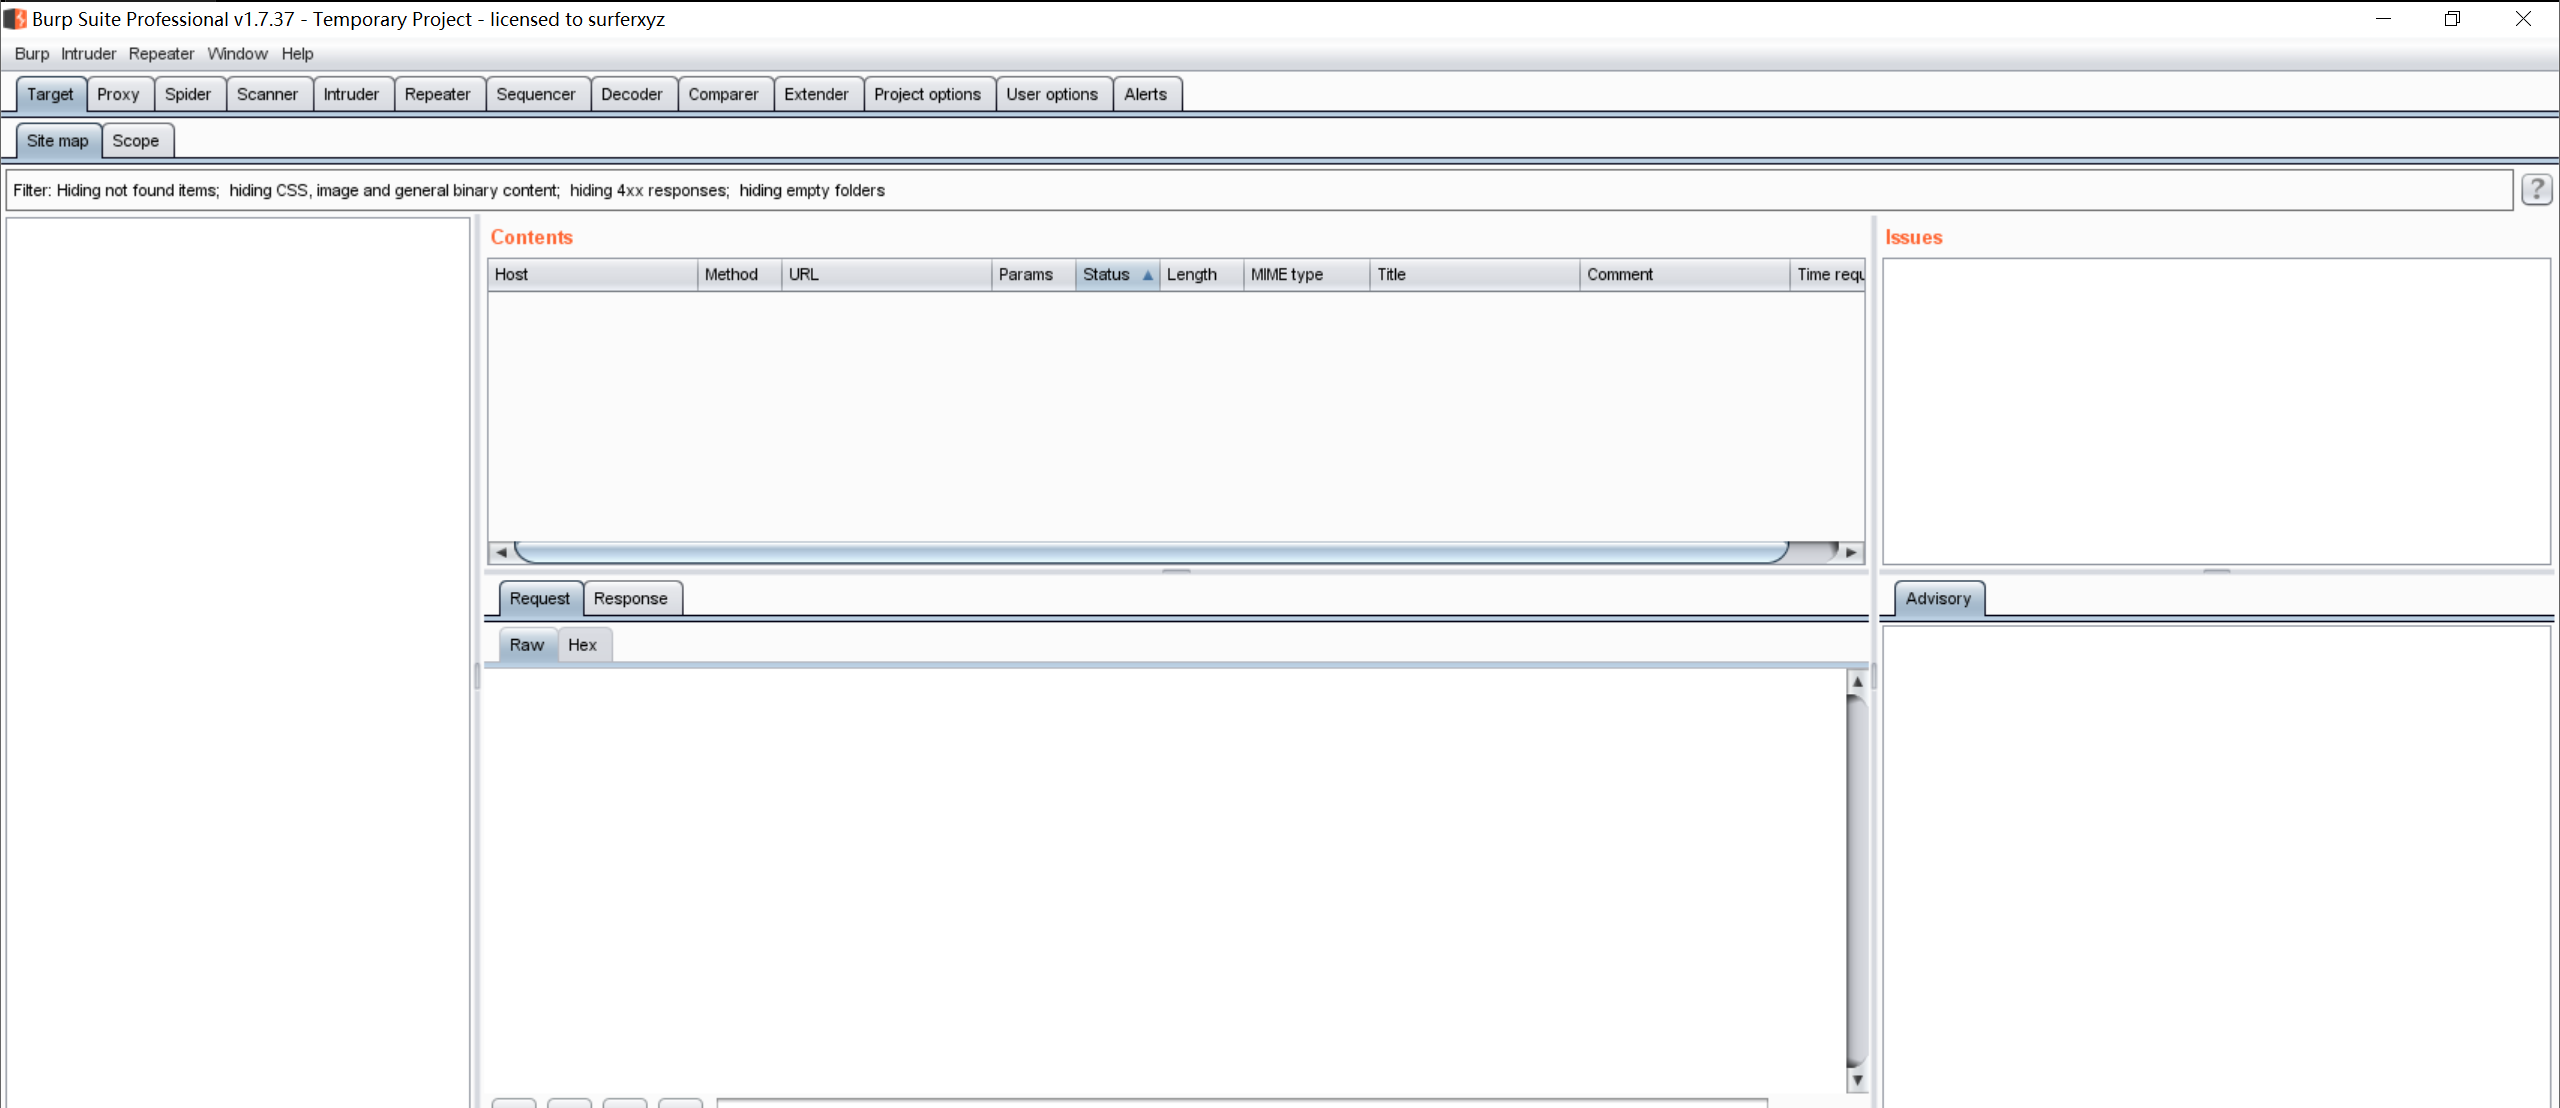This screenshot has height=1108, width=2560.
Task: Click the request viewer vertical scrollbar thumb
Action: point(1857,881)
